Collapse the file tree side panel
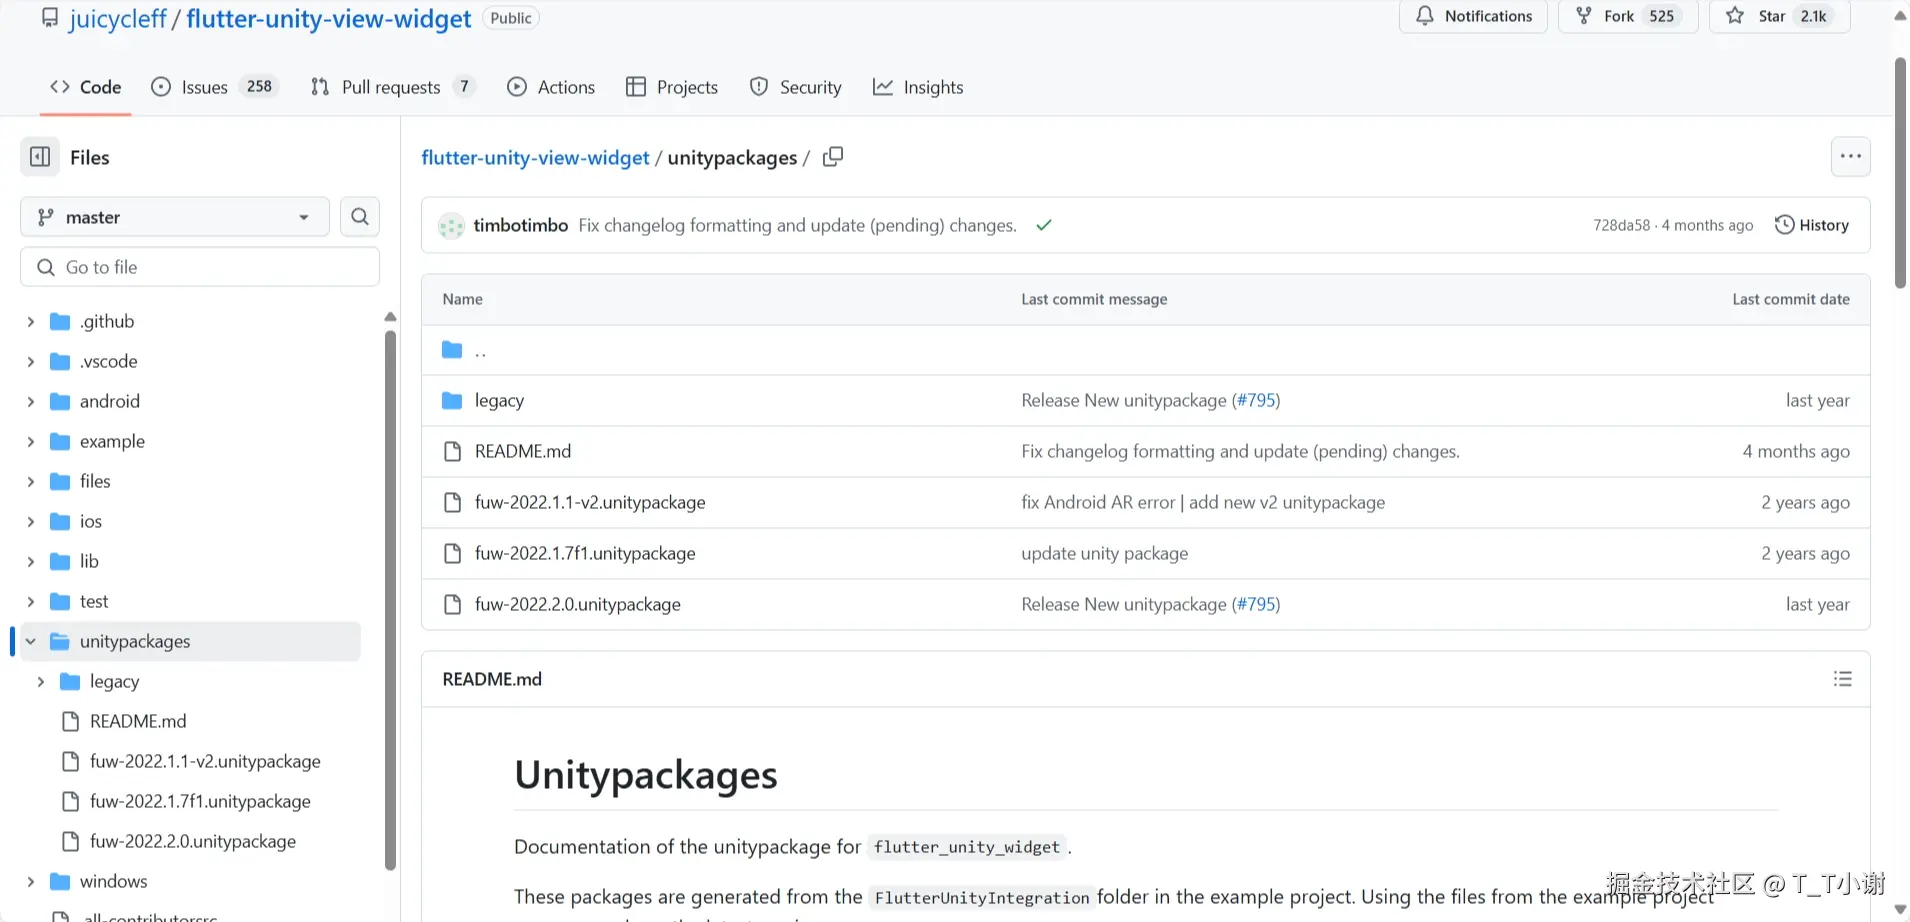The height and width of the screenshot is (922, 1910). (x=40, y=157)
